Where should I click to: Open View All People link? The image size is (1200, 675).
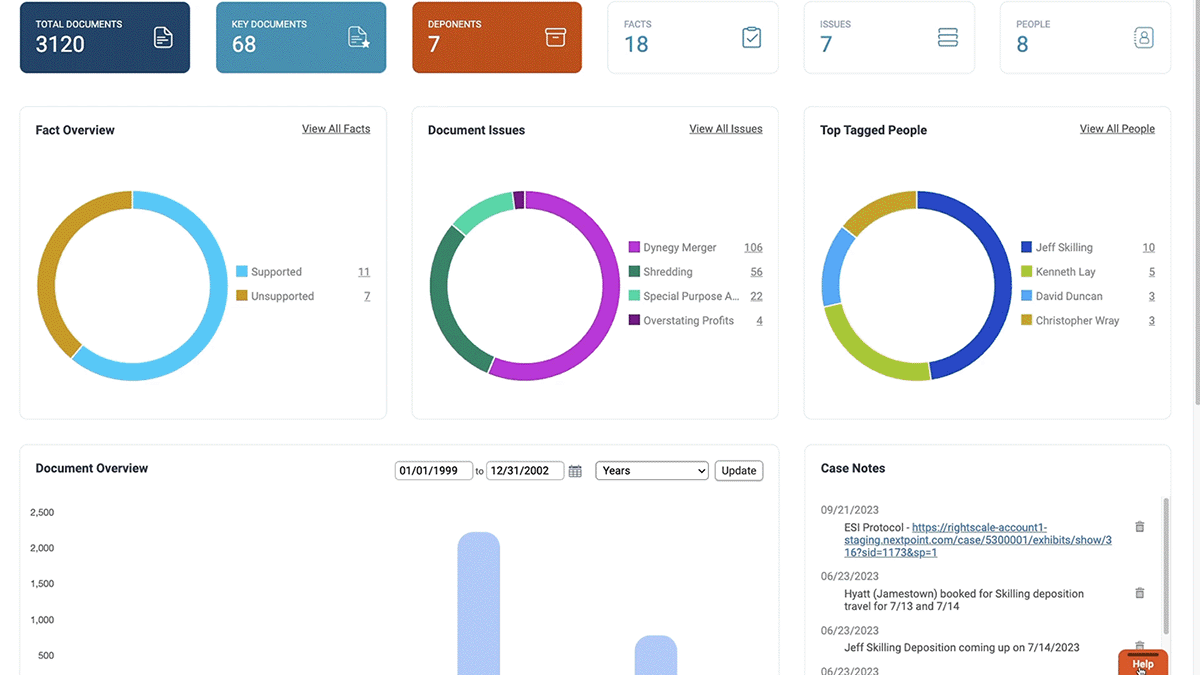point(1117,129)
